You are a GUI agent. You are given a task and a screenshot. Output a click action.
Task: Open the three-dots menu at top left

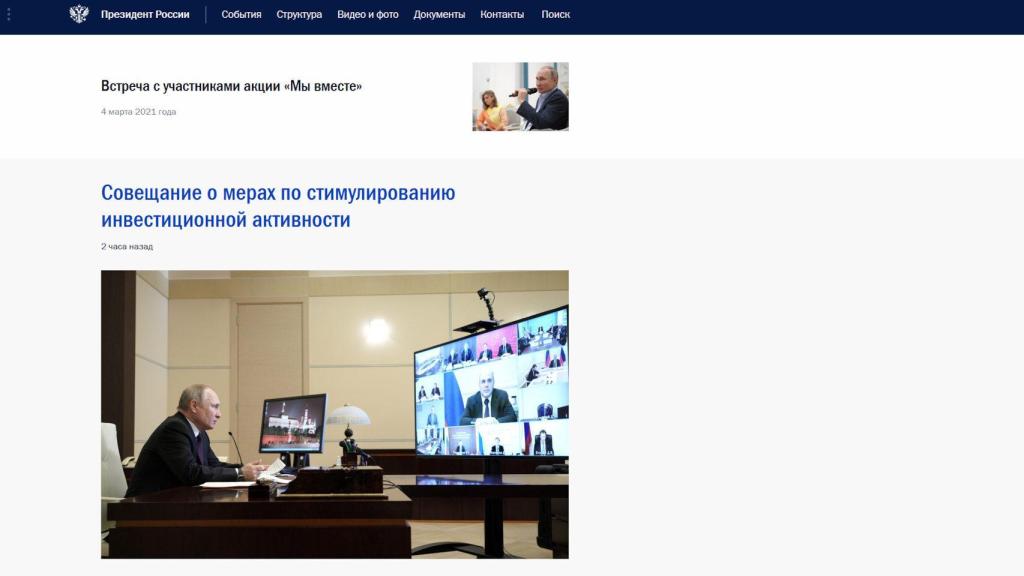[x=11, y=14]
